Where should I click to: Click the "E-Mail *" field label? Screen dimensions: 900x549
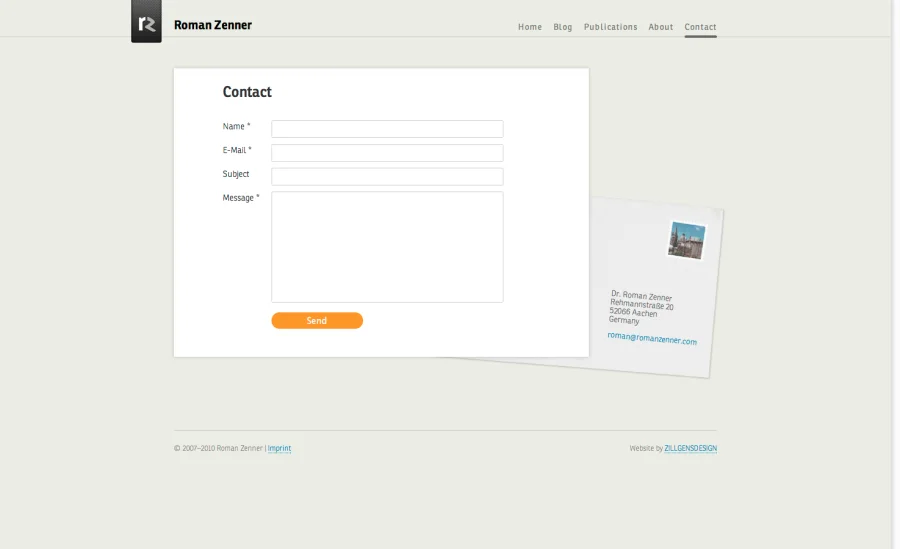pyautogui.click(x=237, y=150)
